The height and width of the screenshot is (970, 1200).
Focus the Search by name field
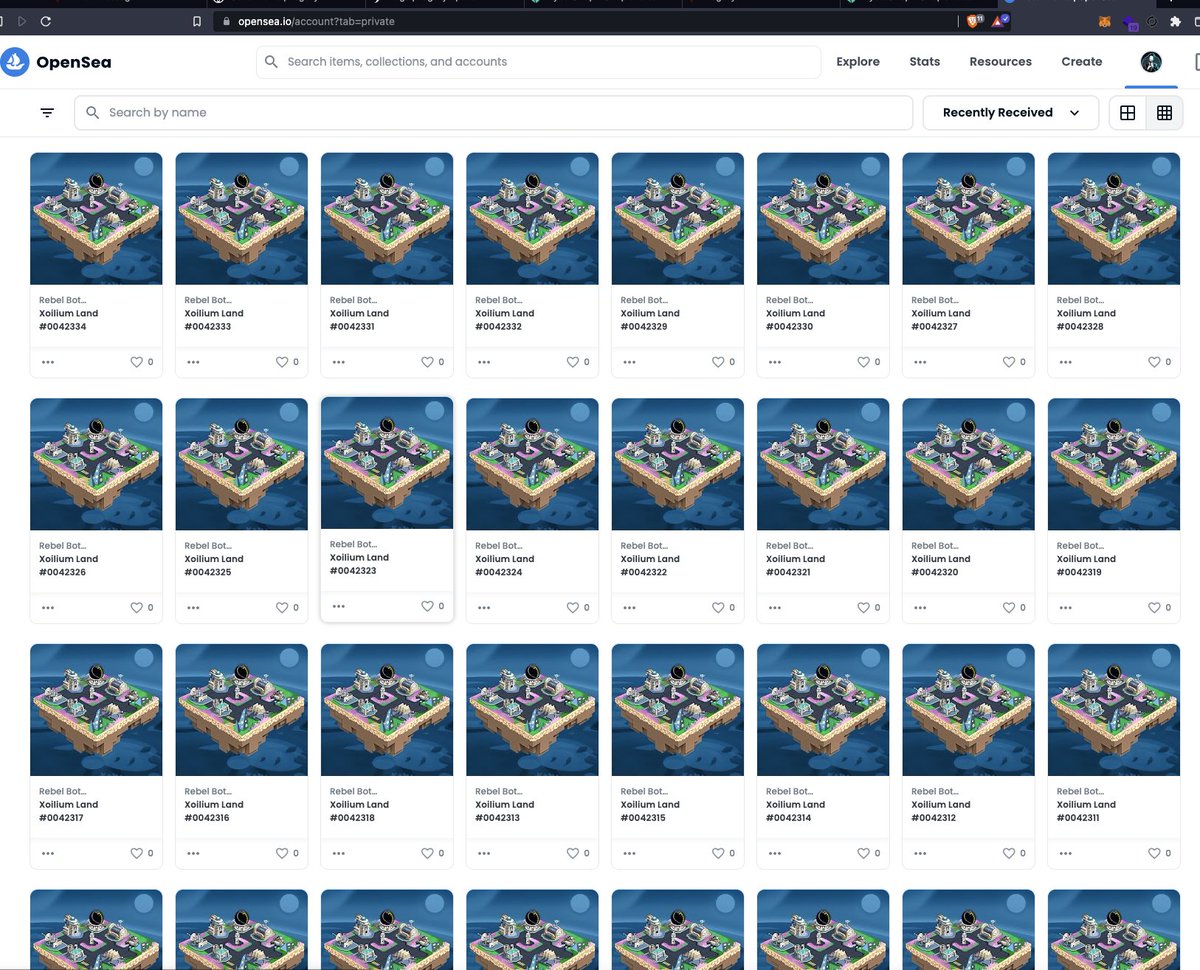click(x=493, y=113)
